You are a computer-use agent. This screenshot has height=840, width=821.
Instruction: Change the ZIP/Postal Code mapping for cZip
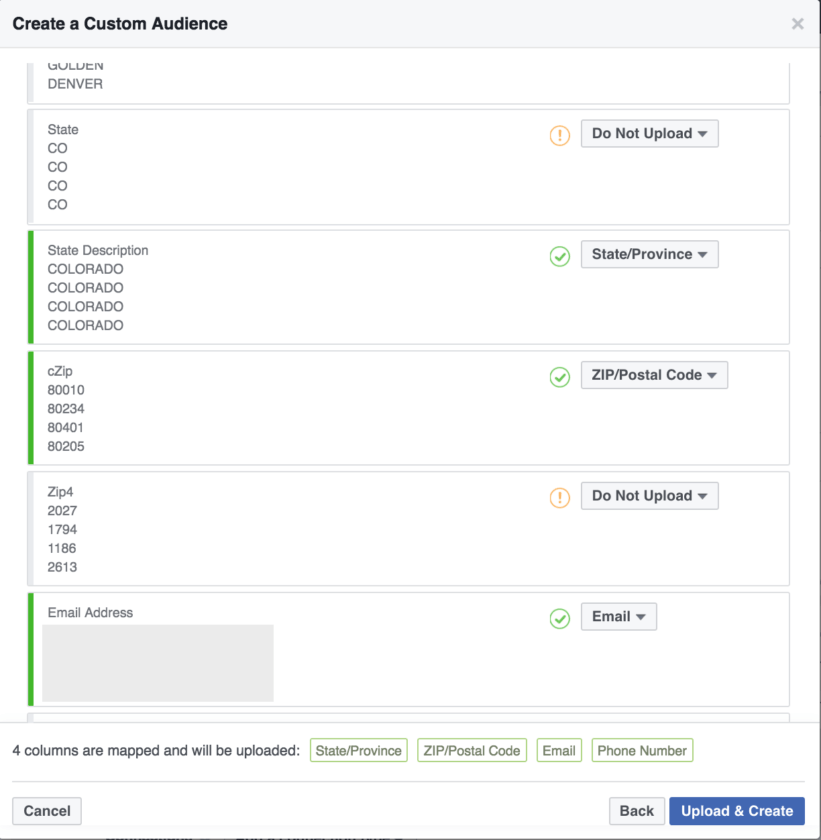point(654,375)
